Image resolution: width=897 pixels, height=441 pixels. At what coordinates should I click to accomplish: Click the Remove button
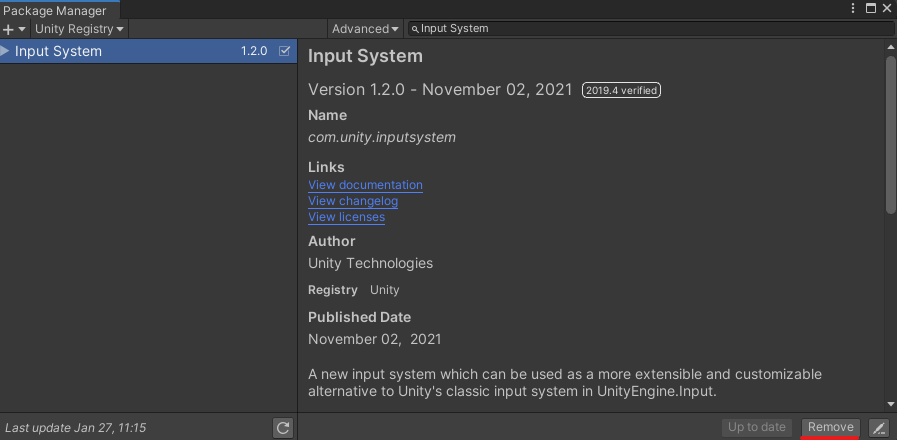[x=830, y=427]
